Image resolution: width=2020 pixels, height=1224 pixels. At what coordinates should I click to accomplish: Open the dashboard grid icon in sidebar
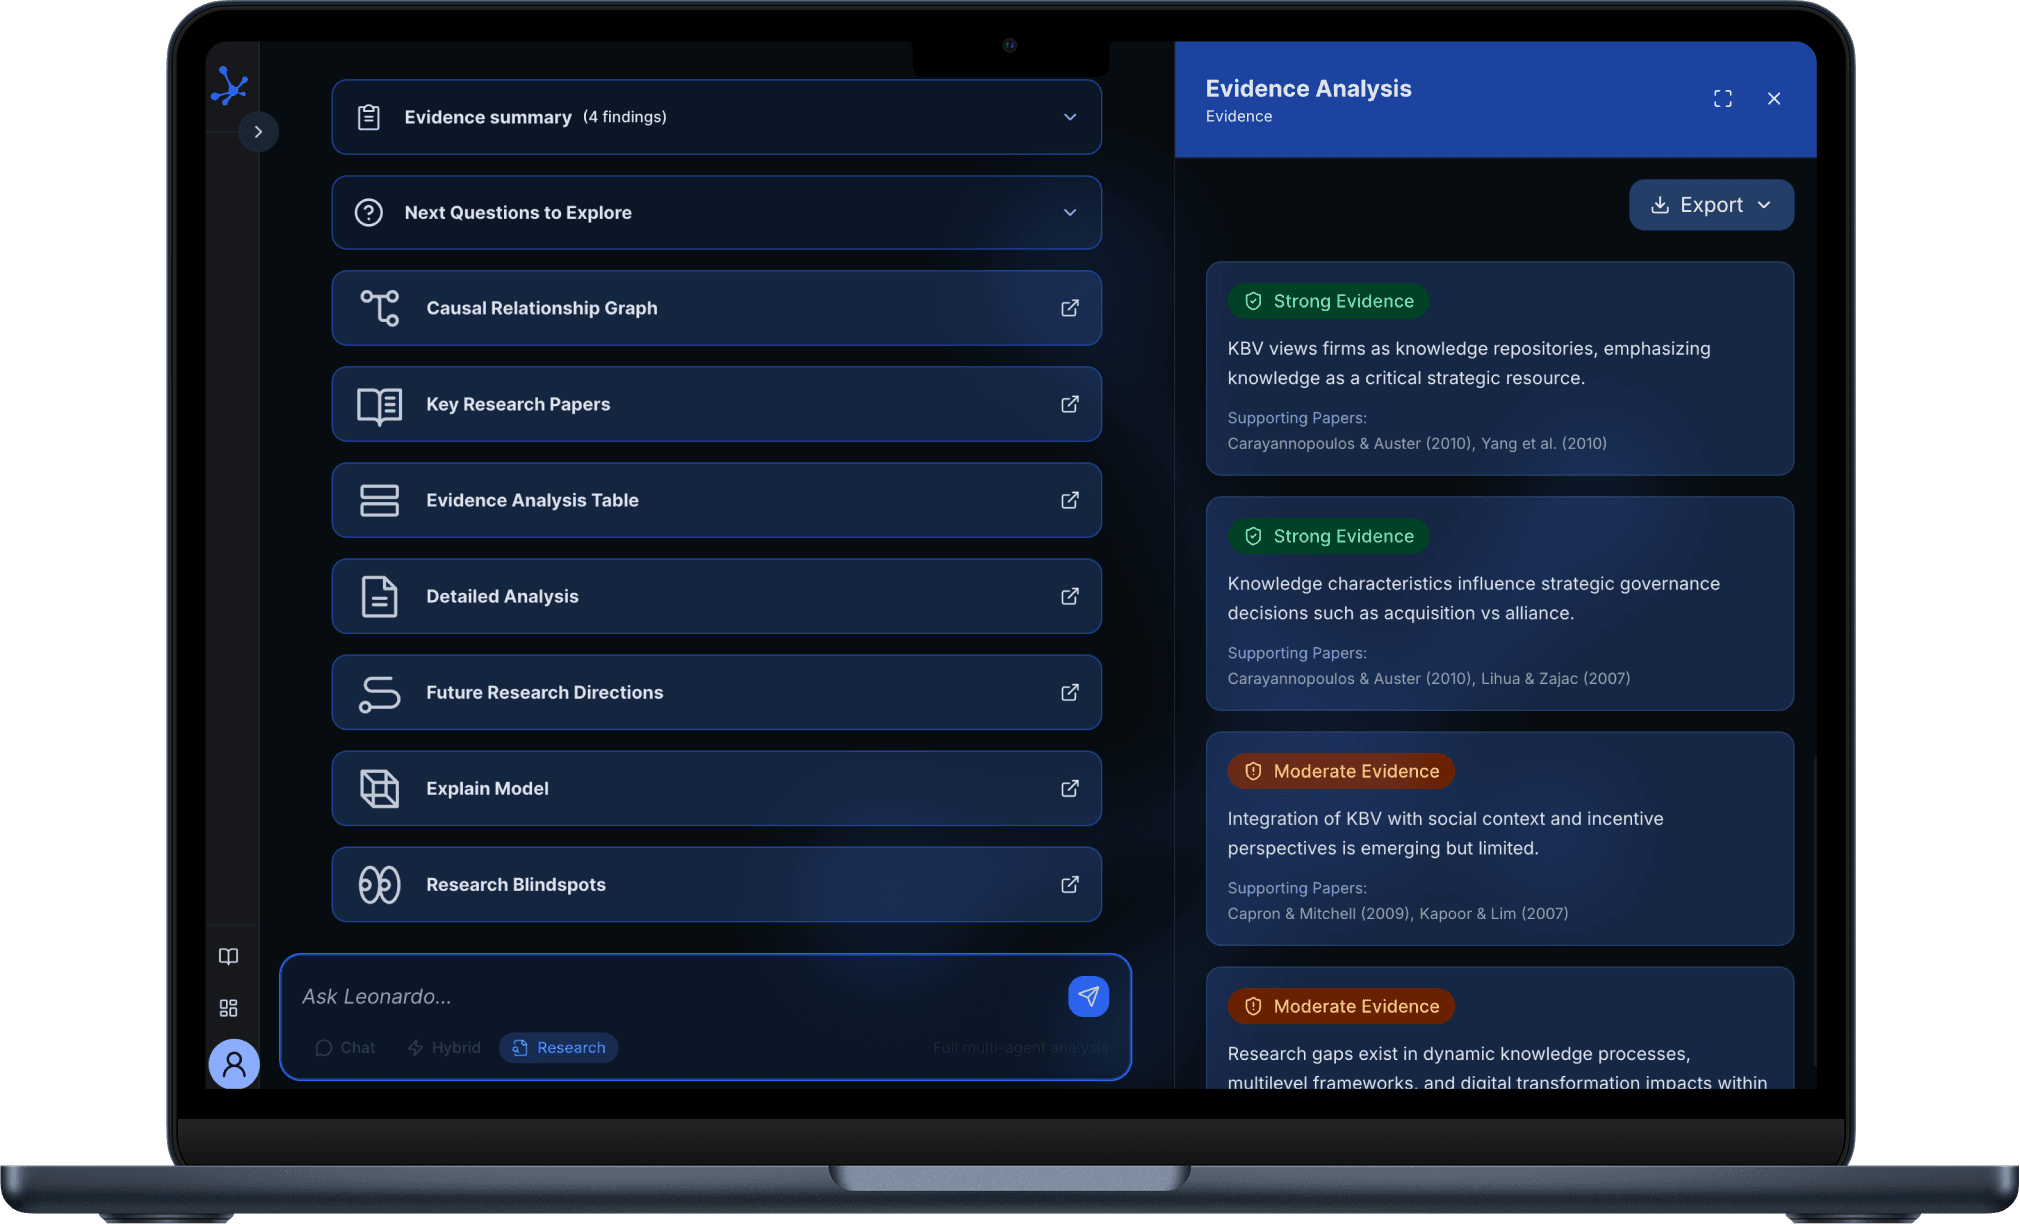[x=228, y=1007]
